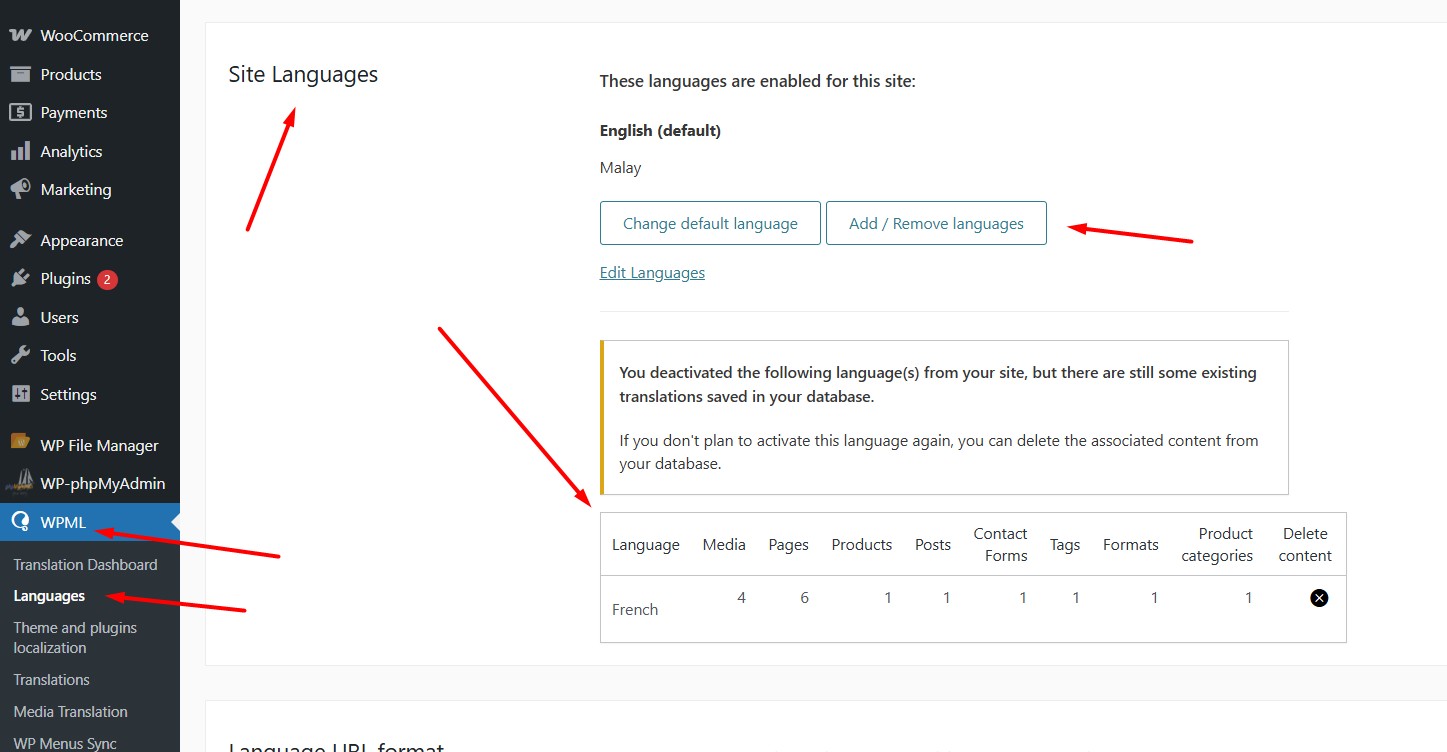Open the Translations submenu item
Screen dimensions: 1447x752
pyautogui.click(x=51, y=680)
